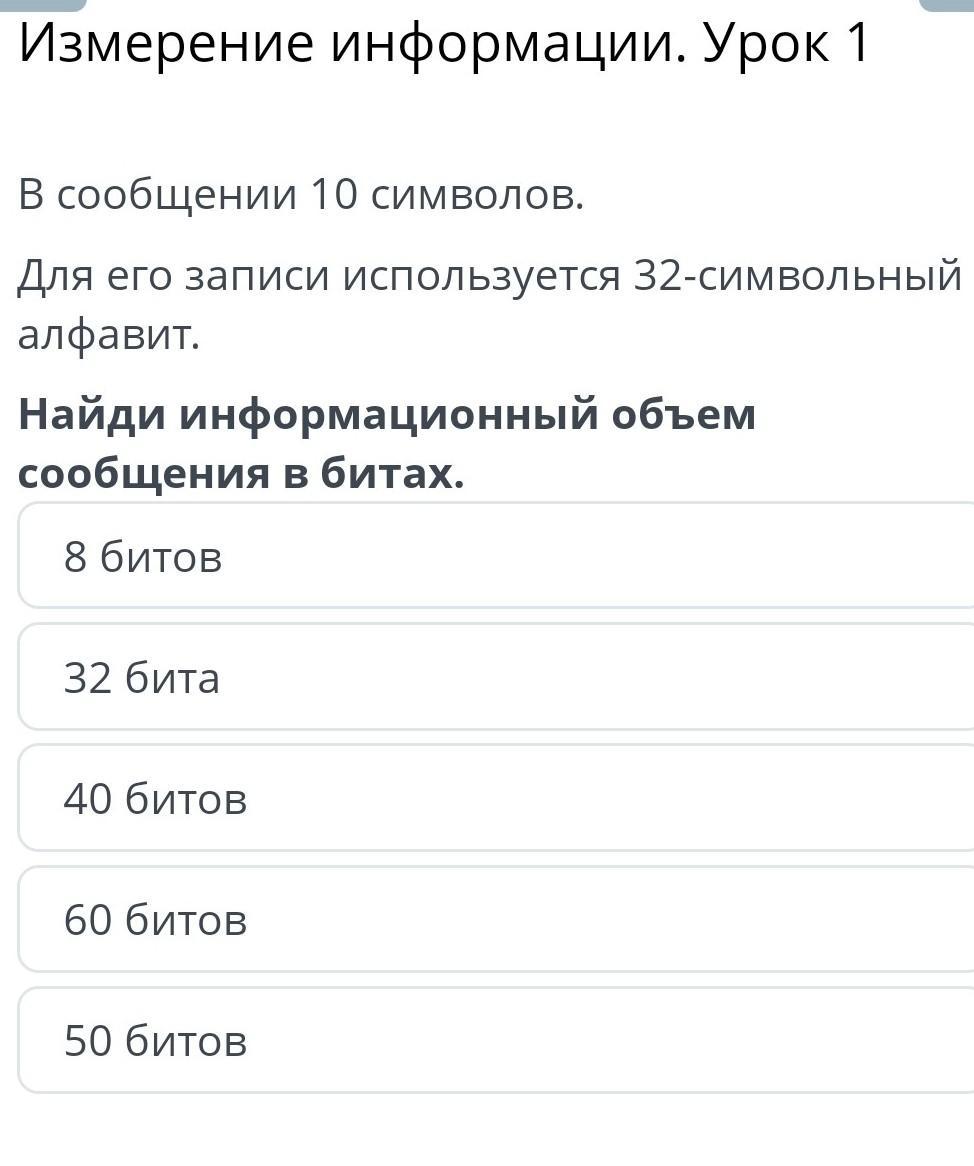Click the gray tab at top-right corner
This screenshot has height=1166, width=974.
pos(948,4)
